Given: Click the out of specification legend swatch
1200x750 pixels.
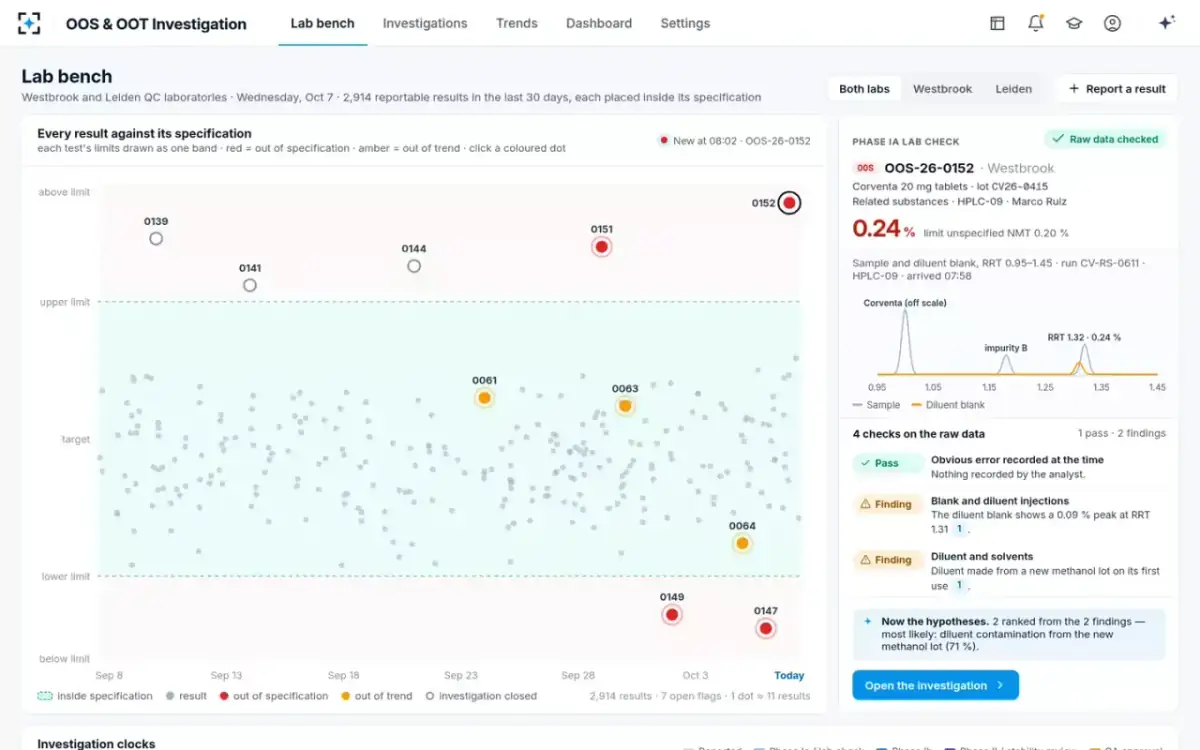Looking at the screenshot, I should [x=225, y=696].
